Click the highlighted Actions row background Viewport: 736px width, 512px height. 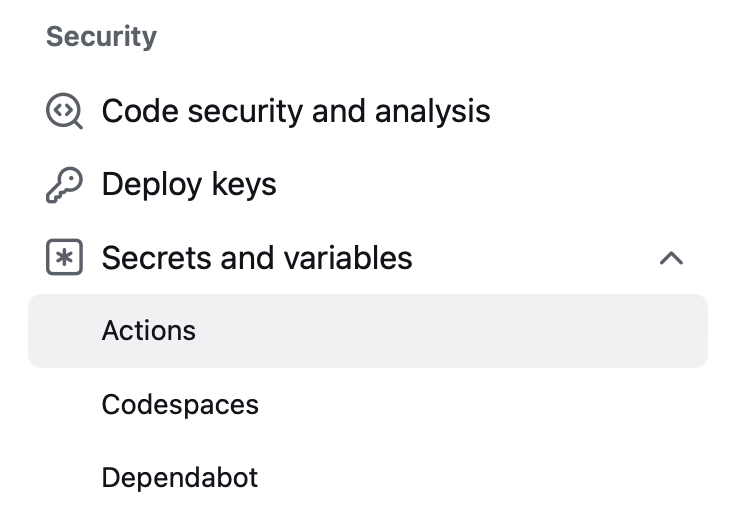[368, 331]
